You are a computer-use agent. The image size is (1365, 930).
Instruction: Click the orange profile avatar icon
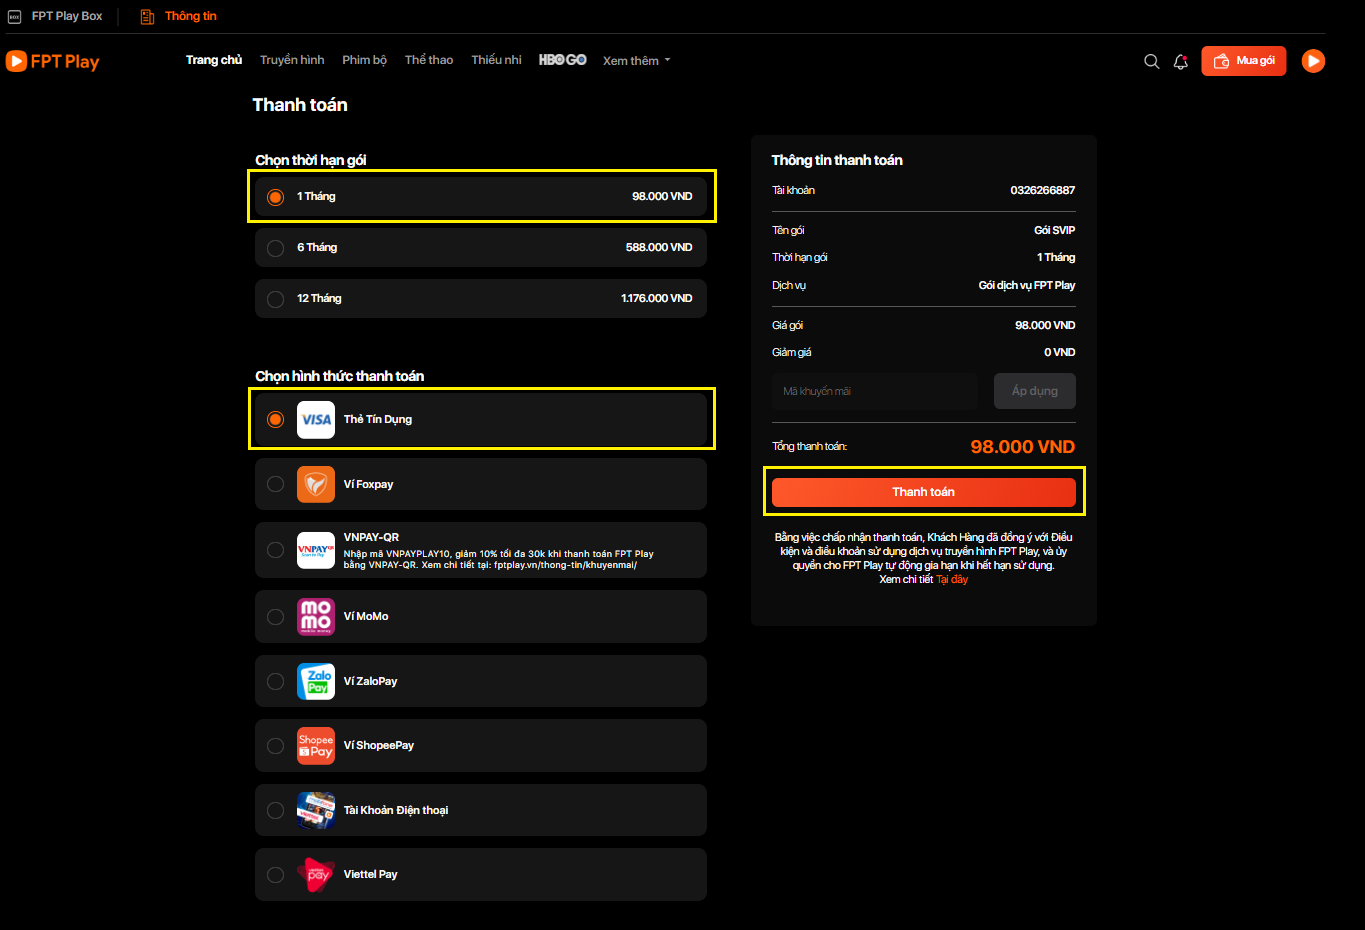point(1313,61)
